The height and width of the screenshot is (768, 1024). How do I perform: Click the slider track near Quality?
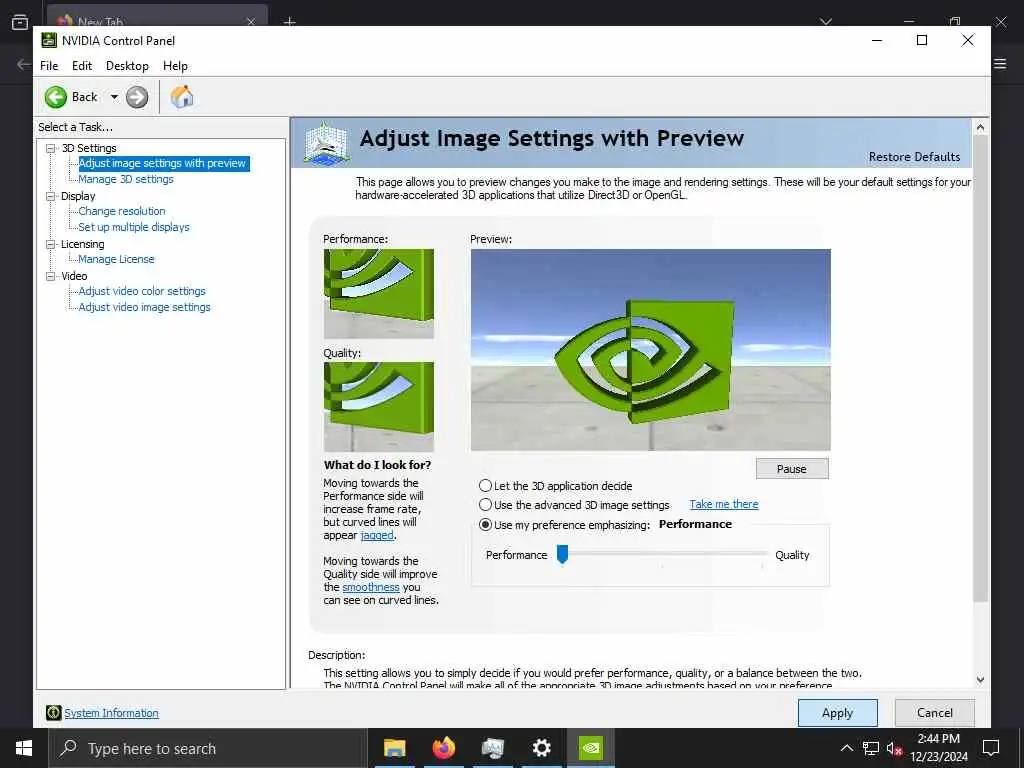coord(761,554)
